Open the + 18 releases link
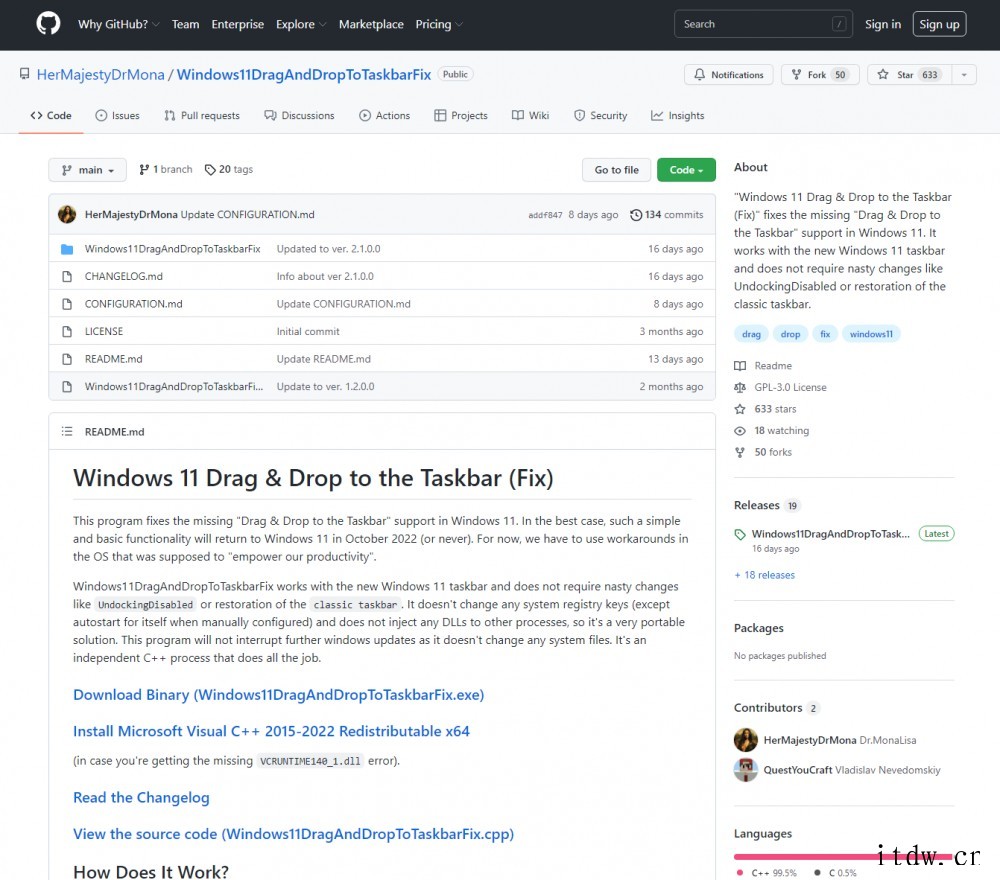This screenshot has width=1000, height=880. (x=765, y=575)
